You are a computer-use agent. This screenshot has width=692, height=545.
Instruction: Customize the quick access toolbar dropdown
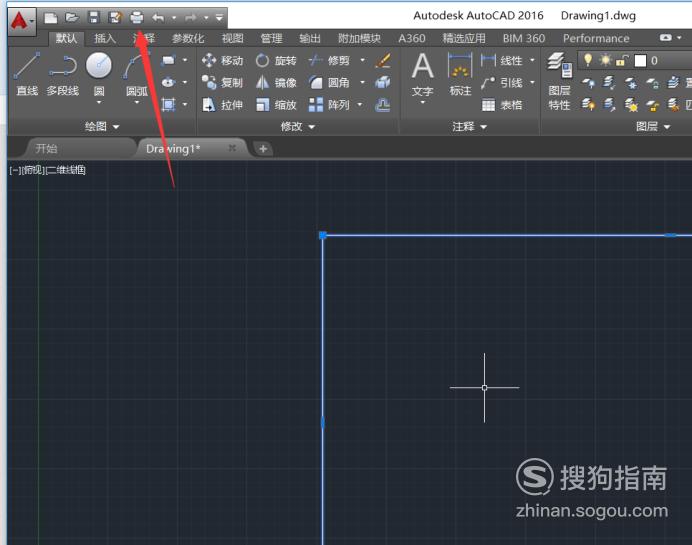[219, 18]
